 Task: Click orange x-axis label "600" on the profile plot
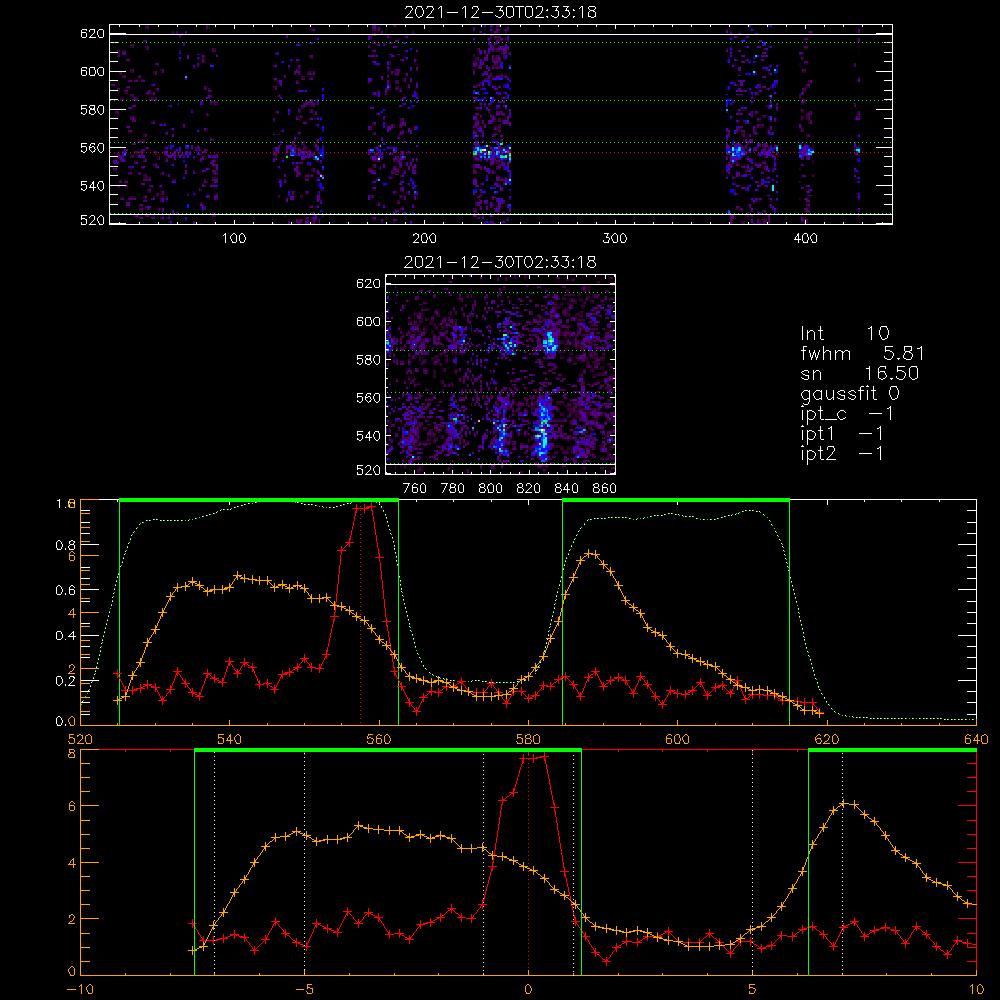(677, 739)
